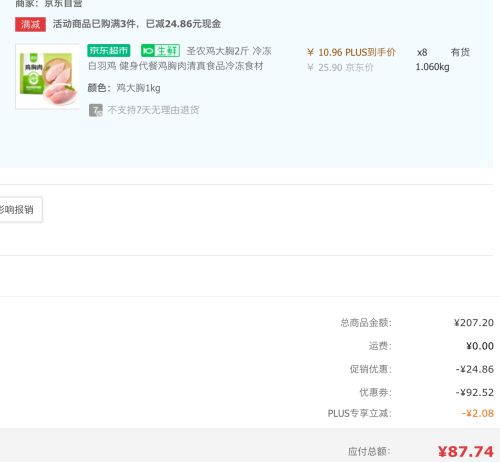Screen dimensions: 500x462
Task: Open the 圣农鸡大胸 product title link
Action: click(x=180, y=58)
